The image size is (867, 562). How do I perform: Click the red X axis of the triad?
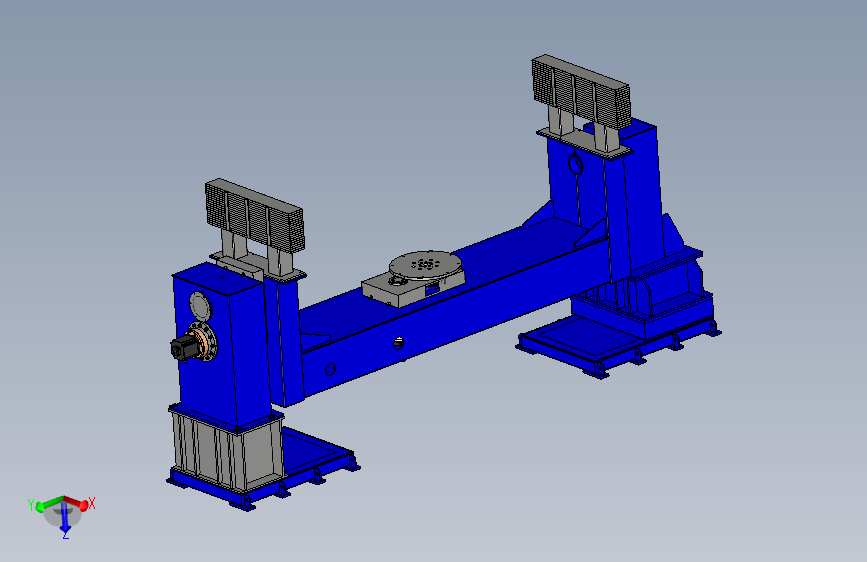coord(77,502)
